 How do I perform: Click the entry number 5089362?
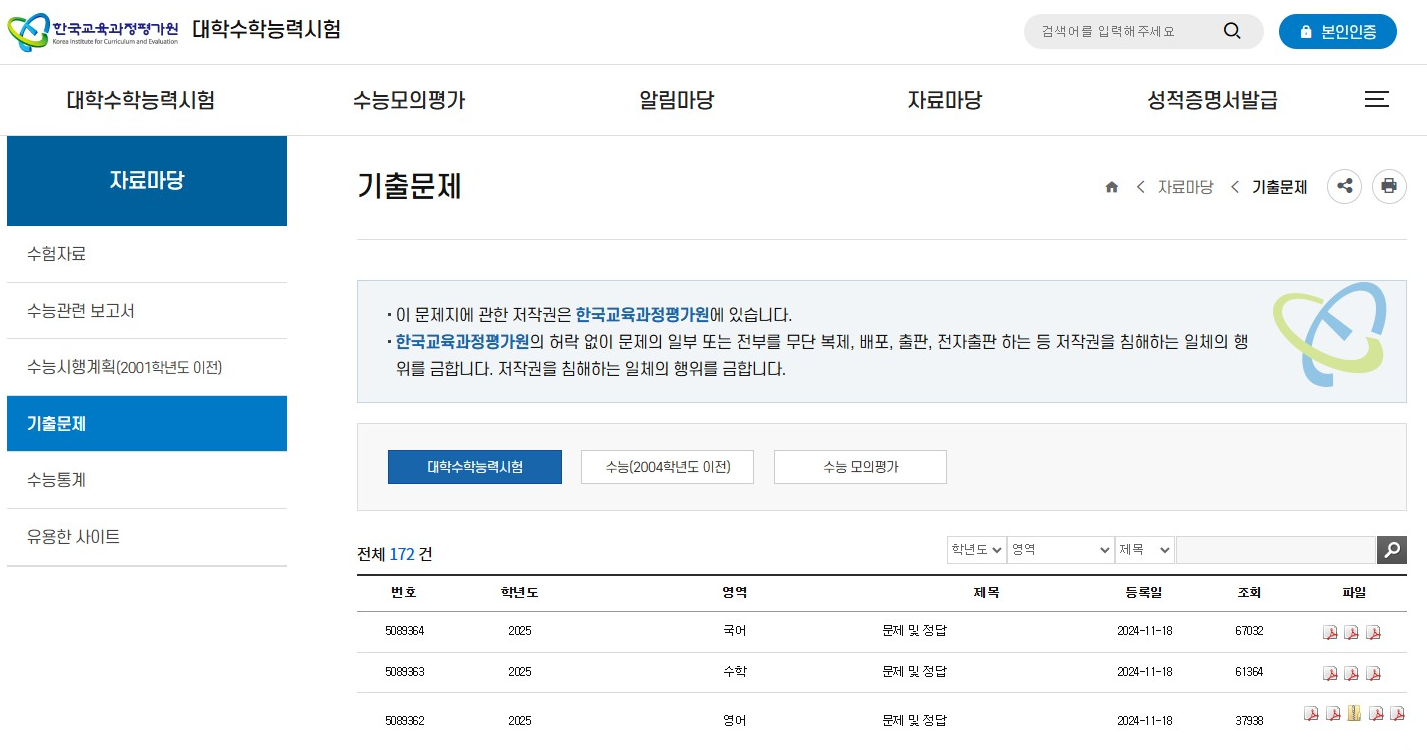(404, 721)
